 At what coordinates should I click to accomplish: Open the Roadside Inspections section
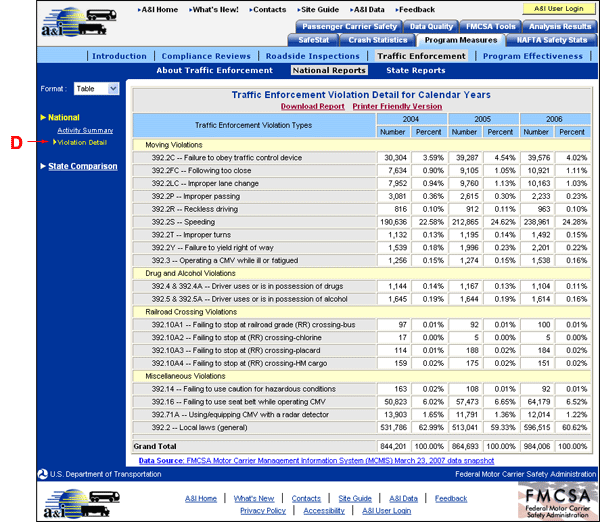tap(313, 56)
